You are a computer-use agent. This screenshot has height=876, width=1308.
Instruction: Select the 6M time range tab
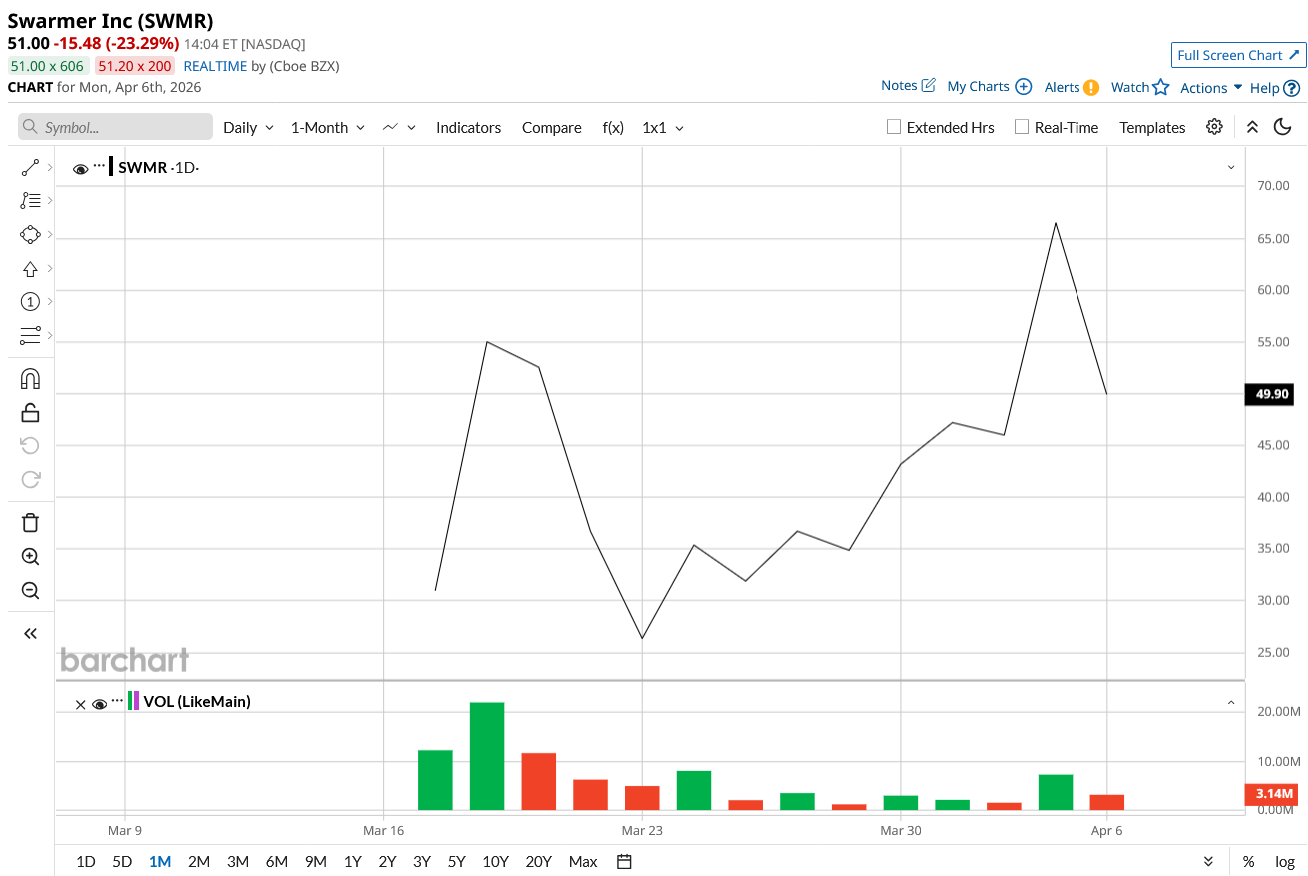(x=277, y=861)
